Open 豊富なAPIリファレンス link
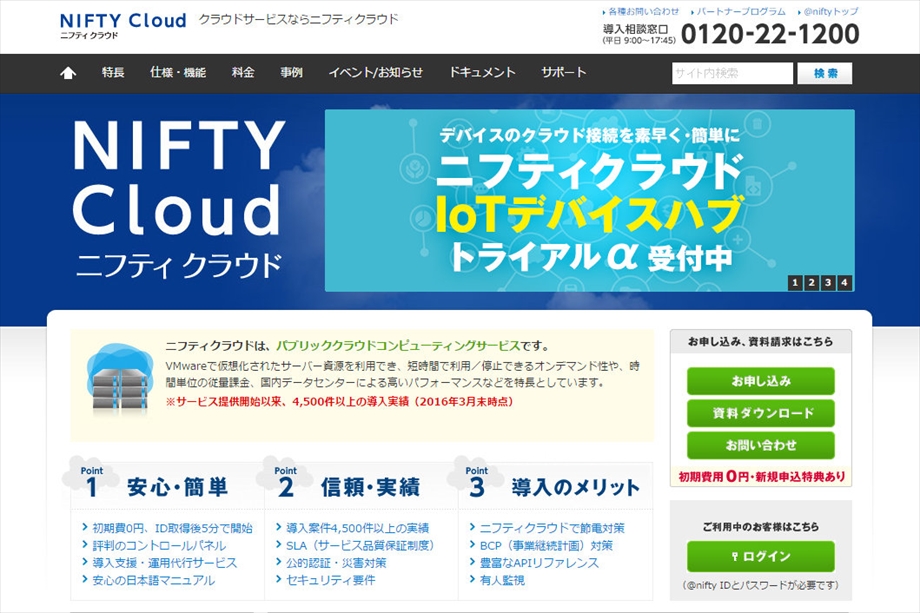920x613 pixels. (539, 563)
